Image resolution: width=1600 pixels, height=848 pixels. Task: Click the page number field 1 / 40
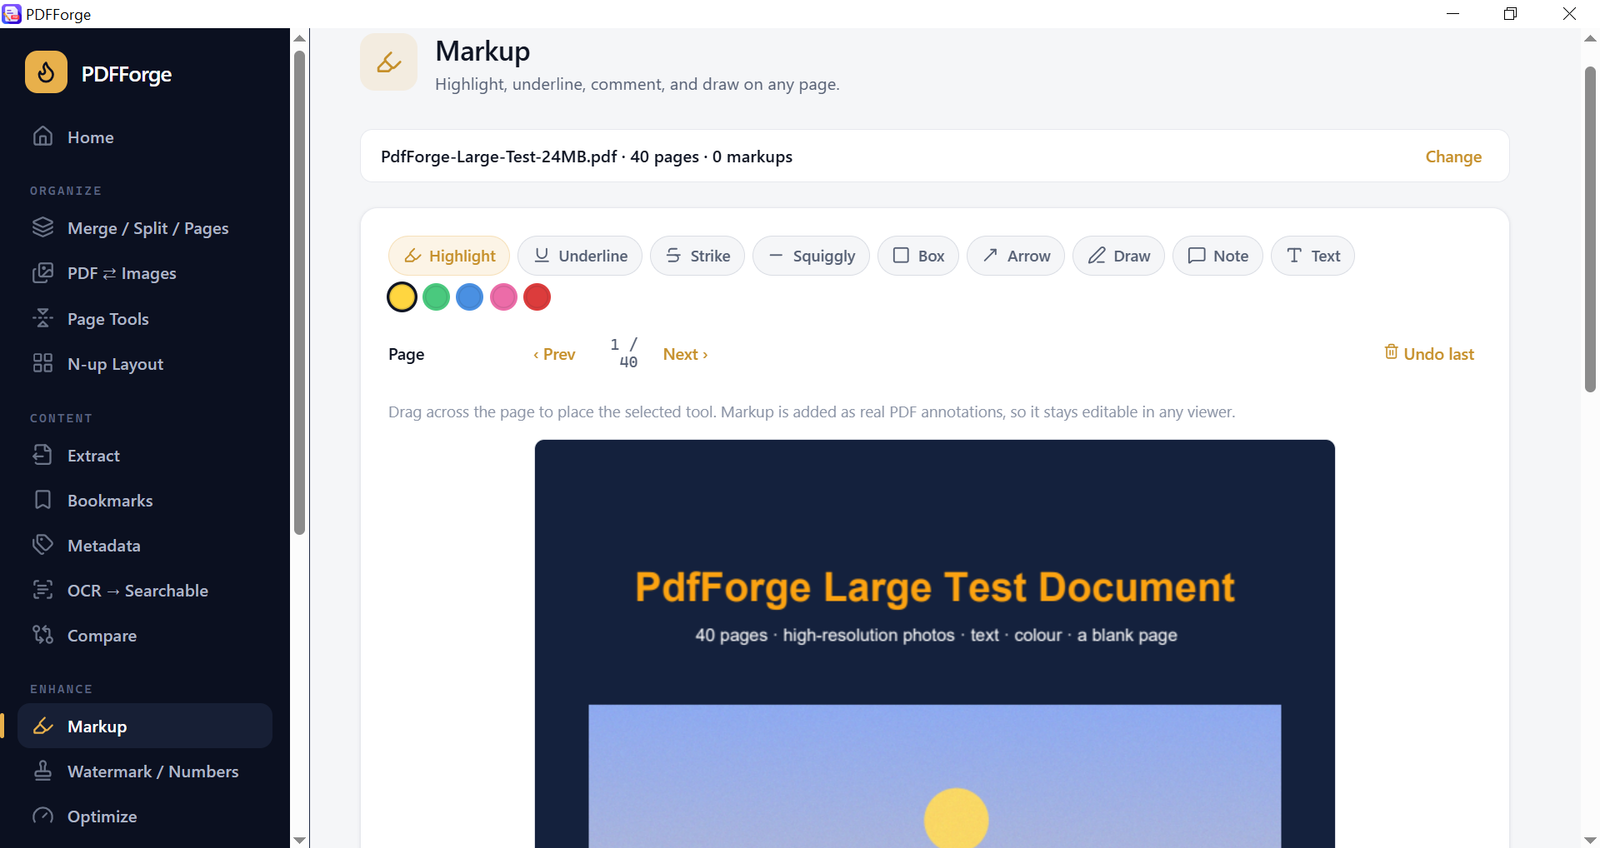coord(624,353)
